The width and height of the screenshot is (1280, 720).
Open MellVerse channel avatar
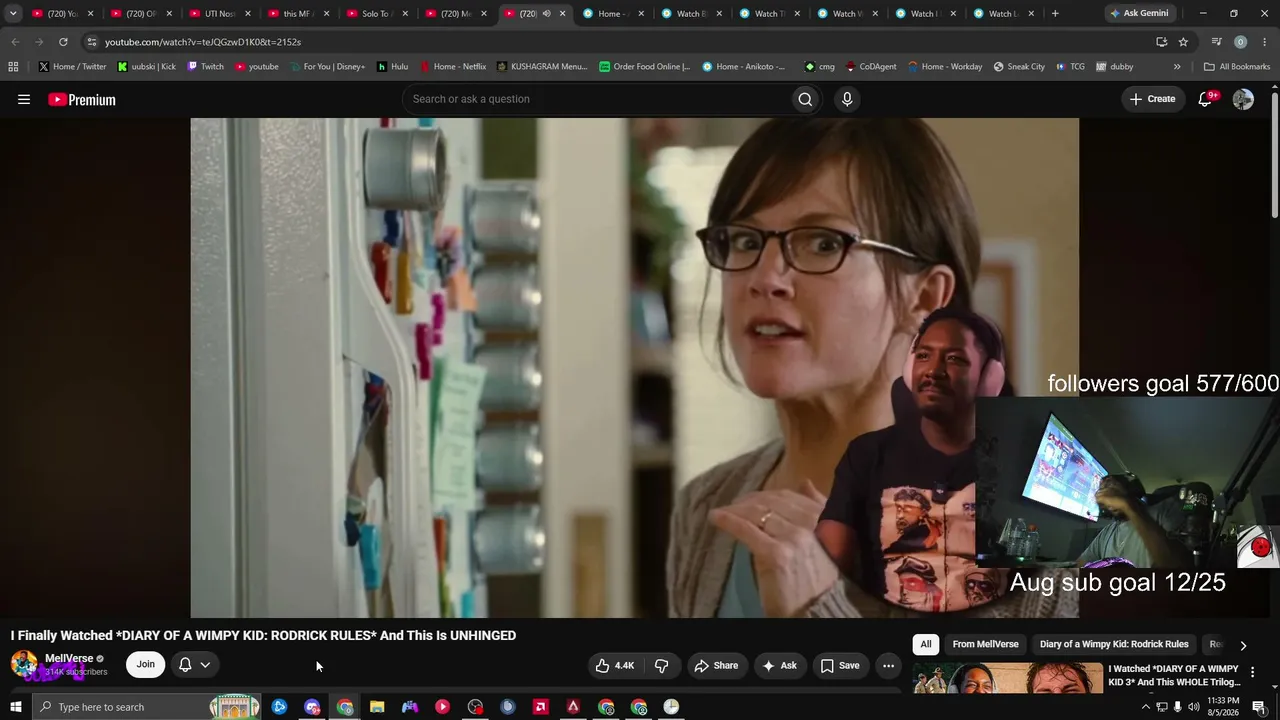coord(24,664)
